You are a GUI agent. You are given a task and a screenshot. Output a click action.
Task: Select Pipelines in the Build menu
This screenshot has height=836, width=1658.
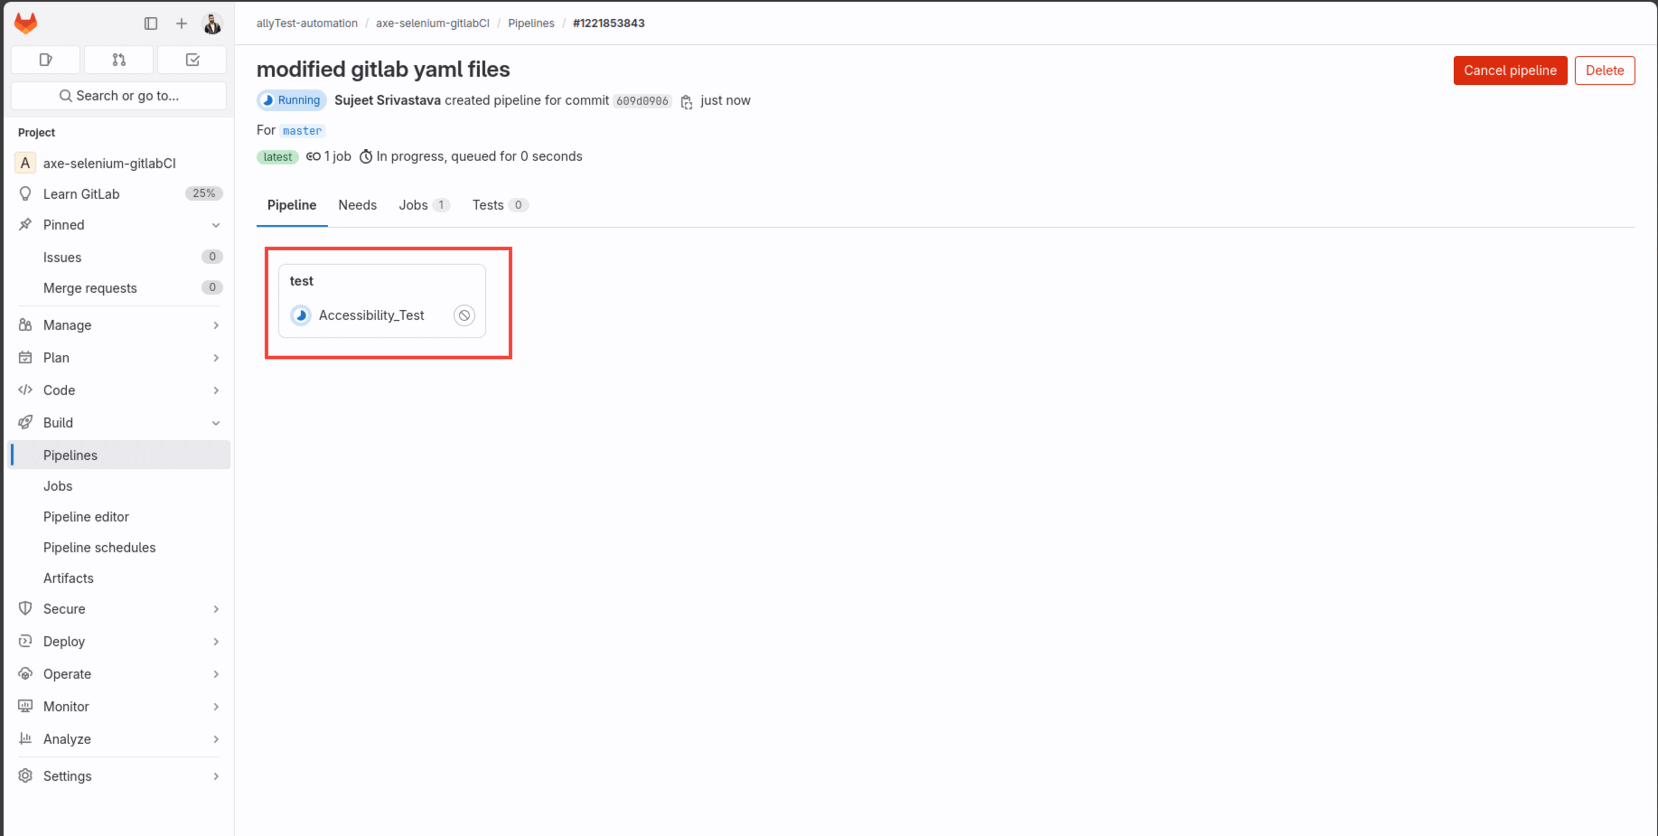pos(120,455)
